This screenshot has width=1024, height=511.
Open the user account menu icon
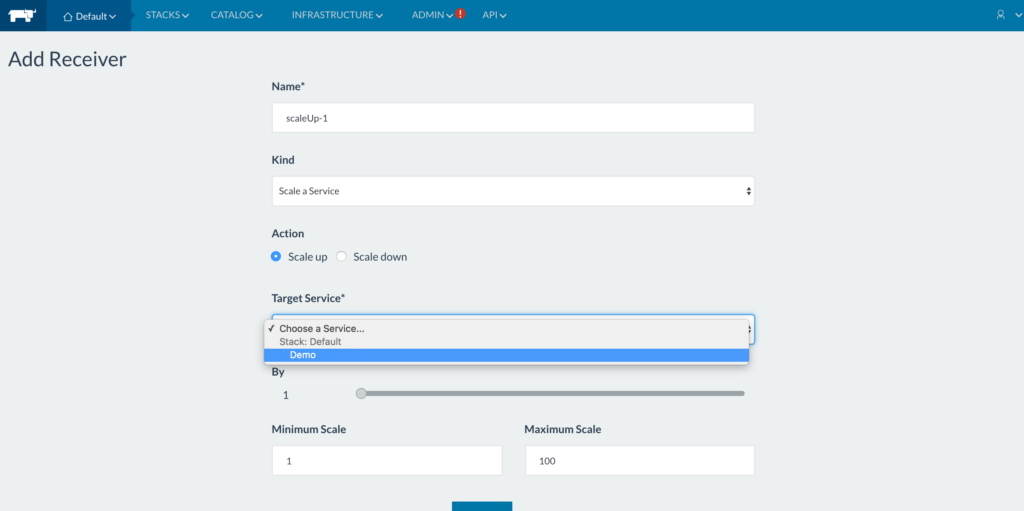(x=1001, y=15)
